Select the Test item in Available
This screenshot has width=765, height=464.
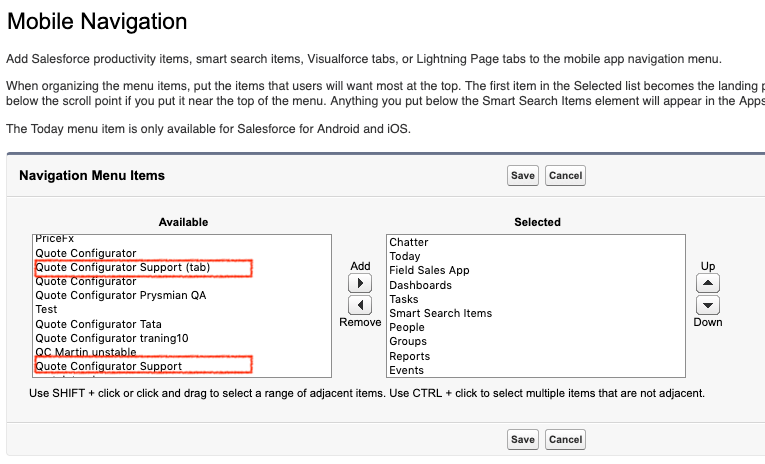click(x=182, y=309)
